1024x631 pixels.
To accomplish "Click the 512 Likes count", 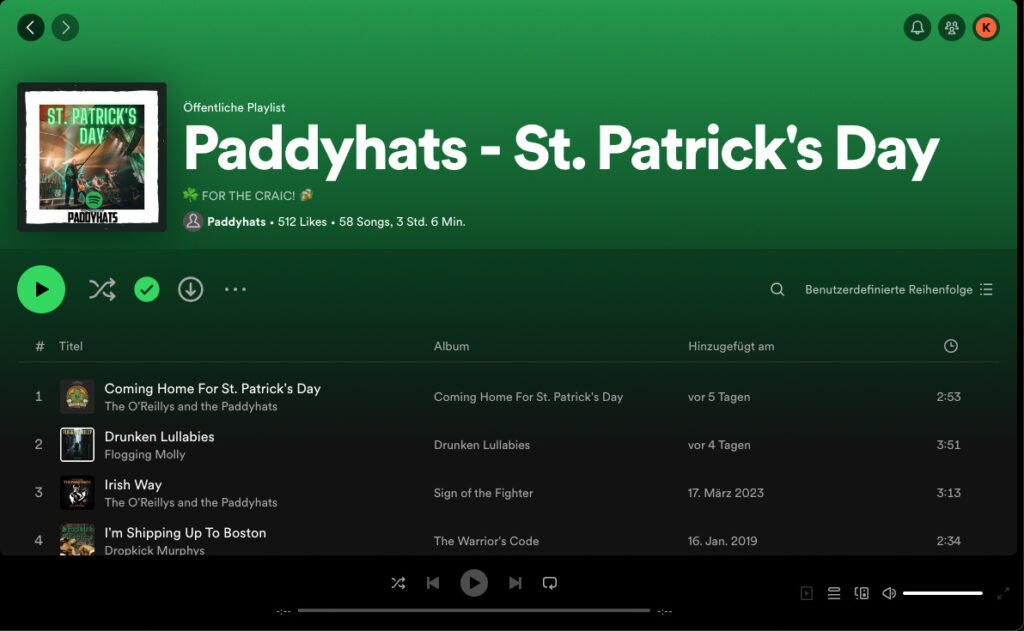I will click(302, 221).
